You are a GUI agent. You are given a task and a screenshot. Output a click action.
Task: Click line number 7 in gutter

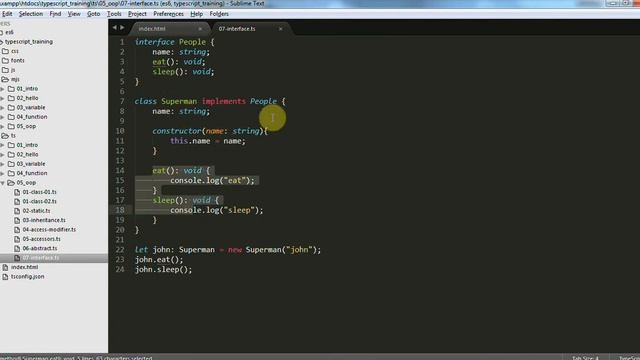point(122,101)
